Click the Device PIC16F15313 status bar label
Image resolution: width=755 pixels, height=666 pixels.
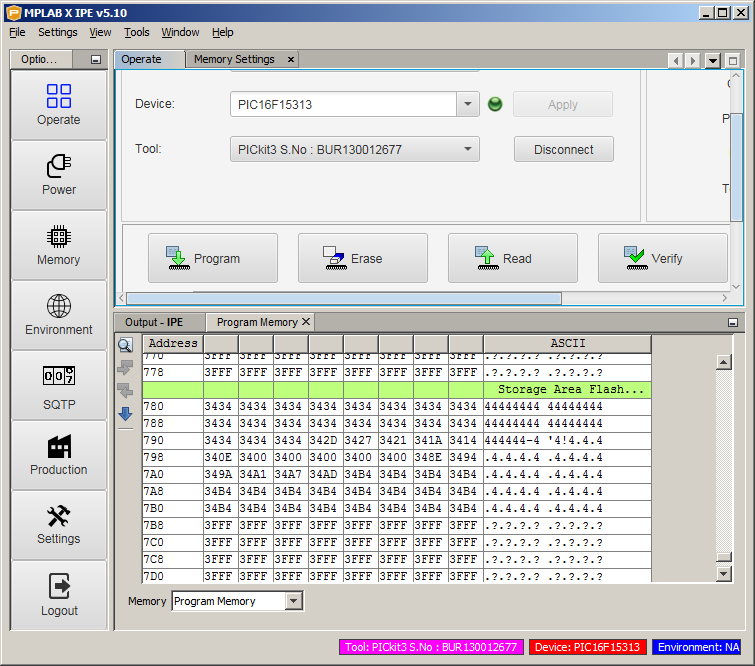(587, 647)
